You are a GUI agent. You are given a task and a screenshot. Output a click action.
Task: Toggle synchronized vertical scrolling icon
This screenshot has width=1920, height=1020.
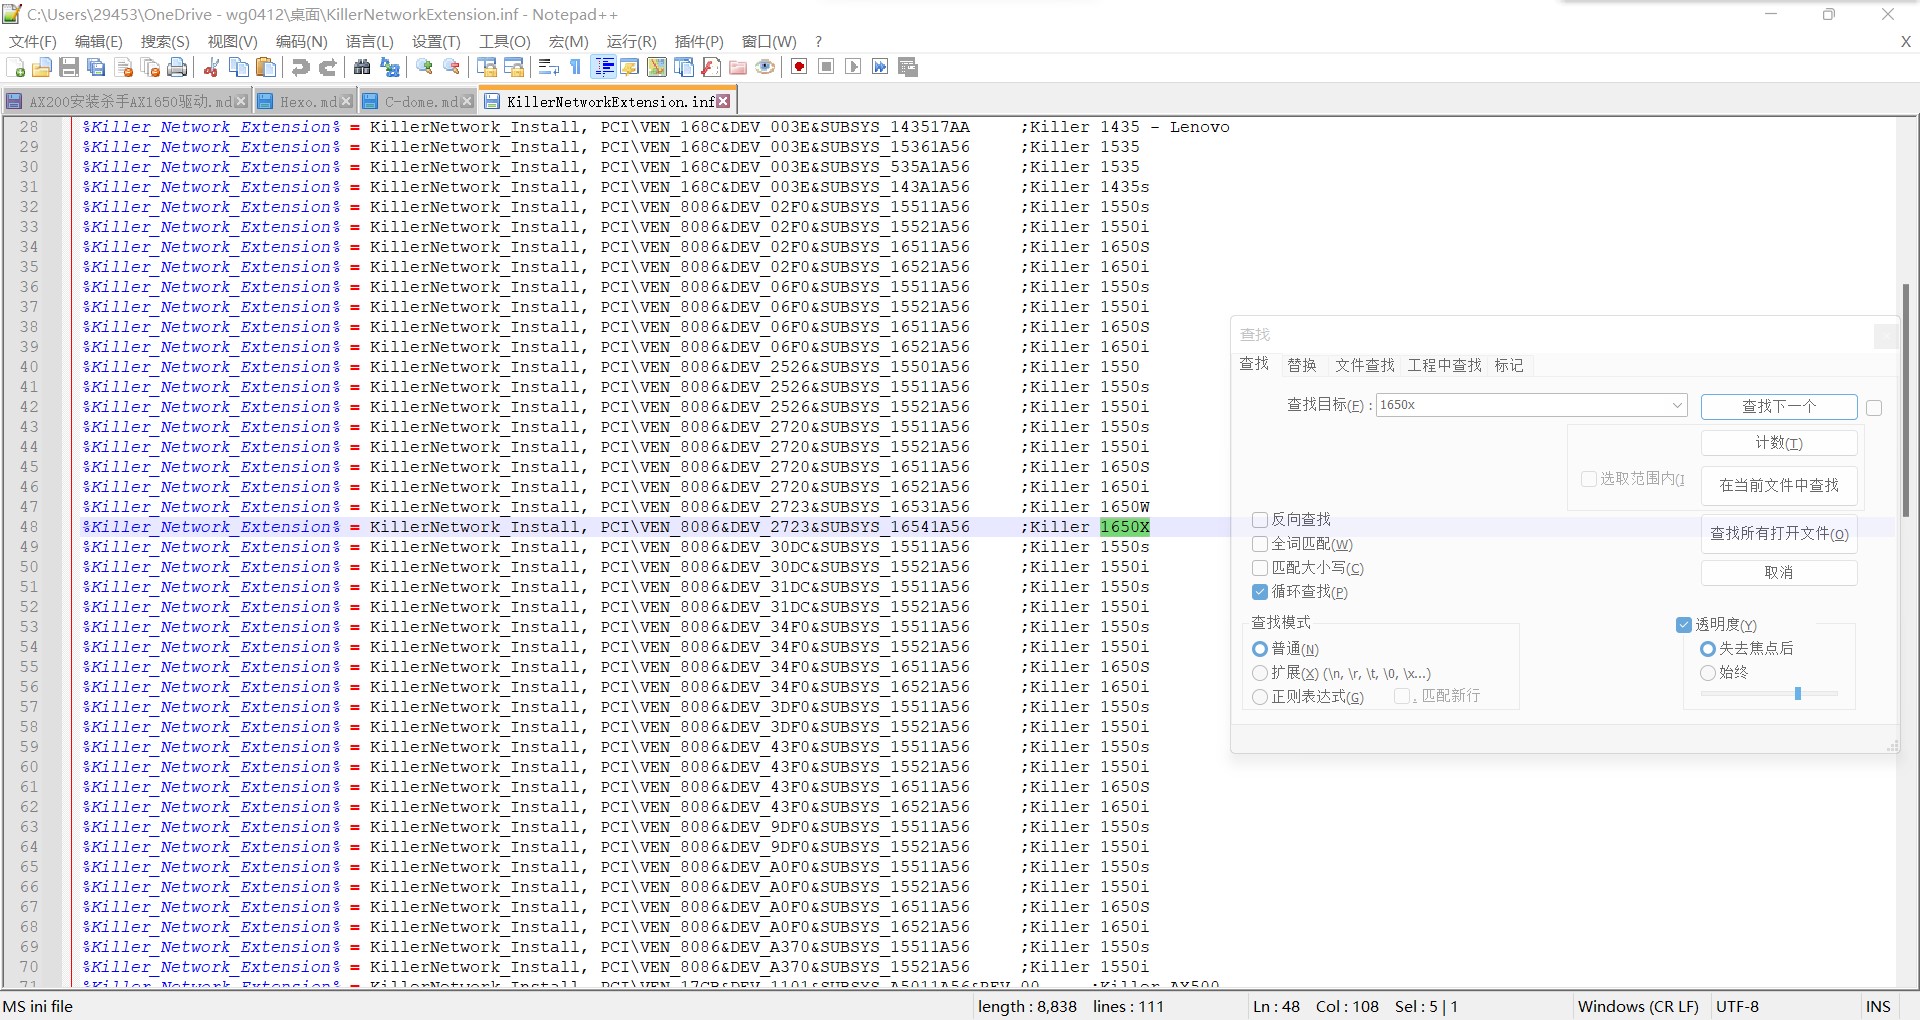click(x=487, y=67)
